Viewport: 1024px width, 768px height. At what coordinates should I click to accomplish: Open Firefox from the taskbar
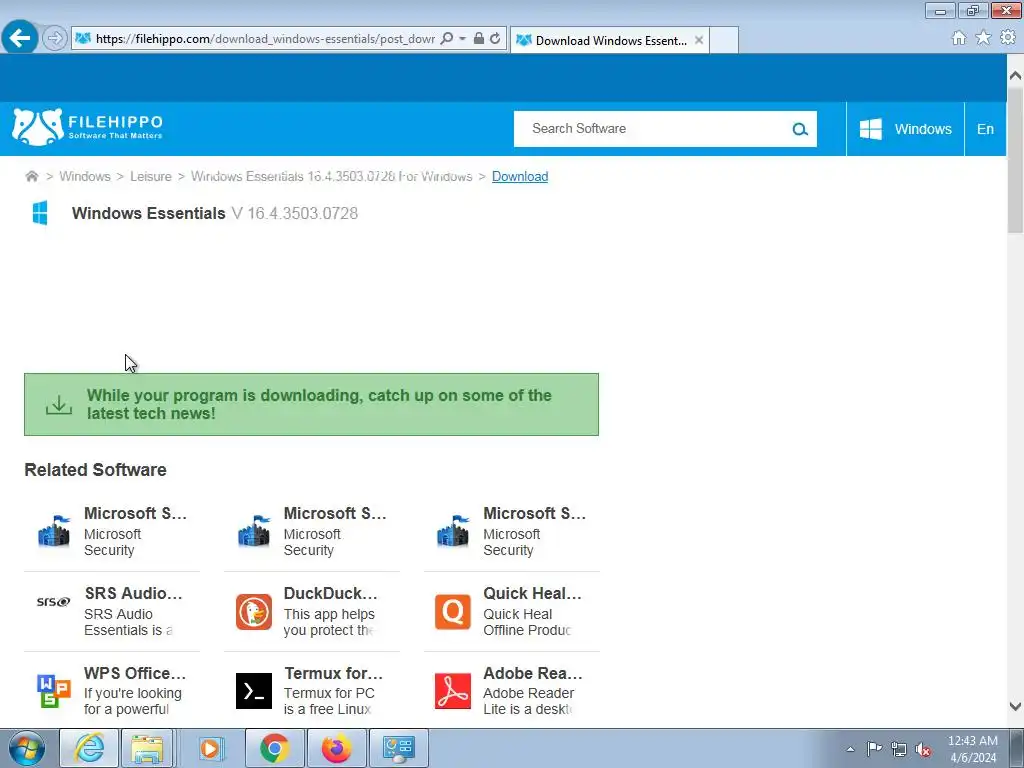(336, 748)
